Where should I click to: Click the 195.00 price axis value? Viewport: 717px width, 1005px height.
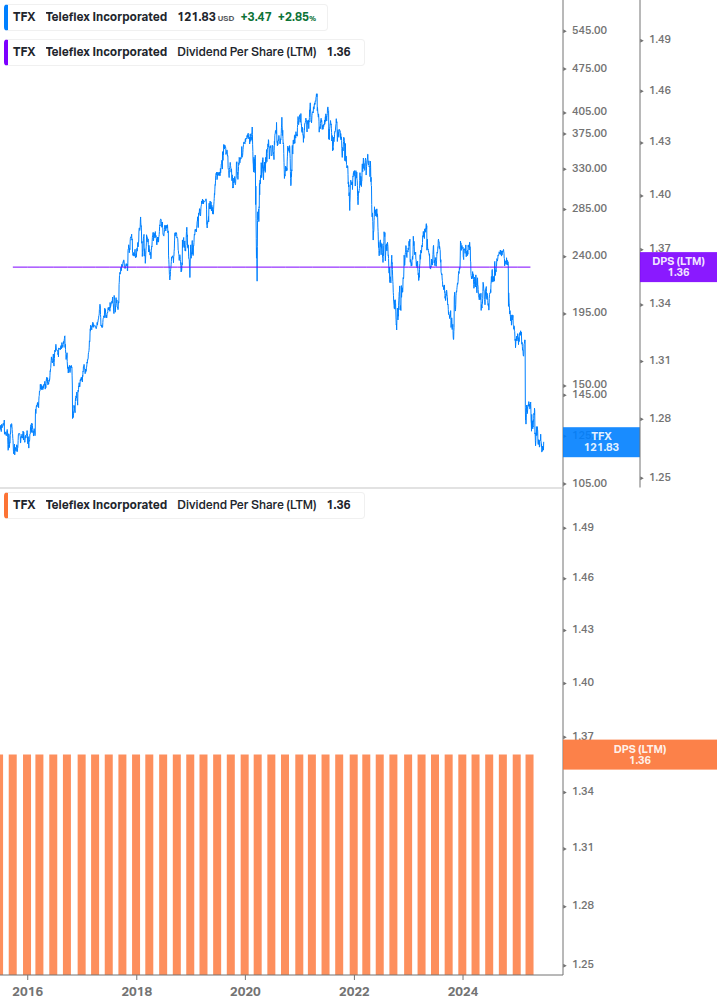(589, 313)
